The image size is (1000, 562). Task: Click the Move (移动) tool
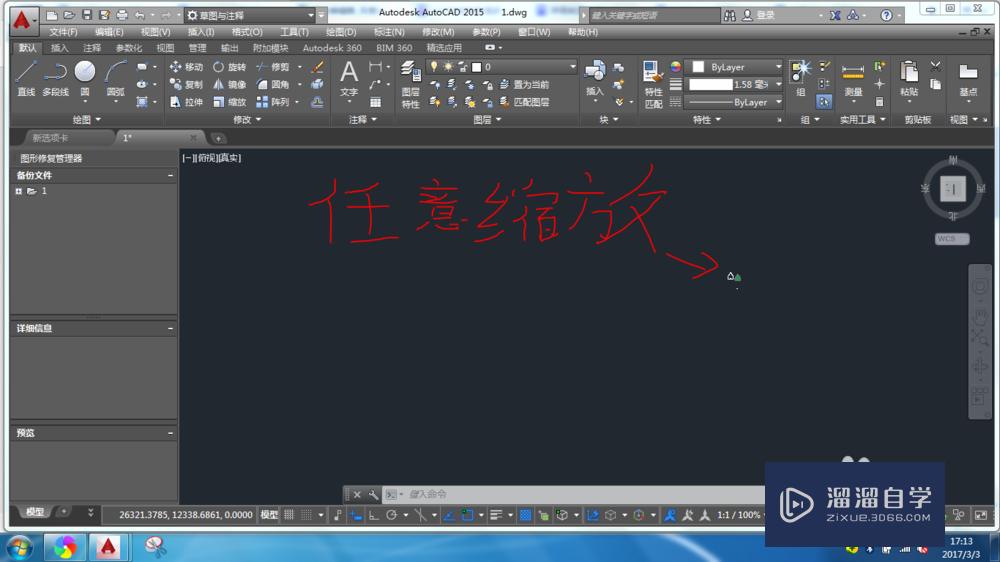pos(186,67)
